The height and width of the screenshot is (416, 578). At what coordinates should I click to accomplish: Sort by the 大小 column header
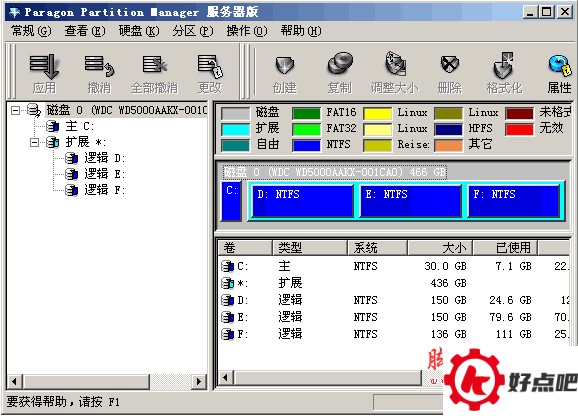[x=440, y=248]
